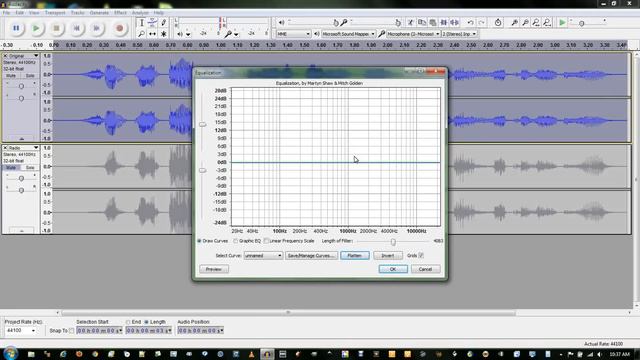Click the red Record button
The height and width of the screenshot is (360, 640).
pyautogui.click(x=120, y=28)
